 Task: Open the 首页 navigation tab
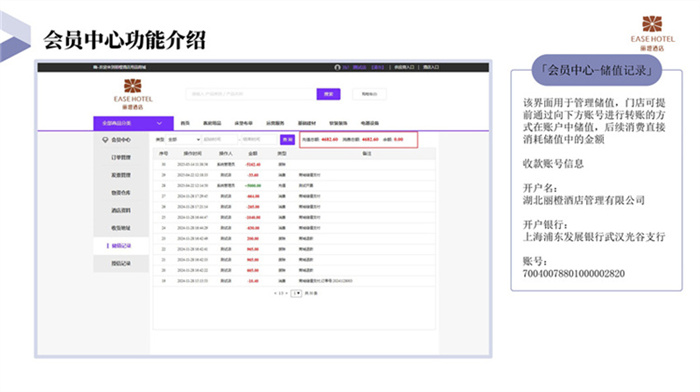[185, 123]
